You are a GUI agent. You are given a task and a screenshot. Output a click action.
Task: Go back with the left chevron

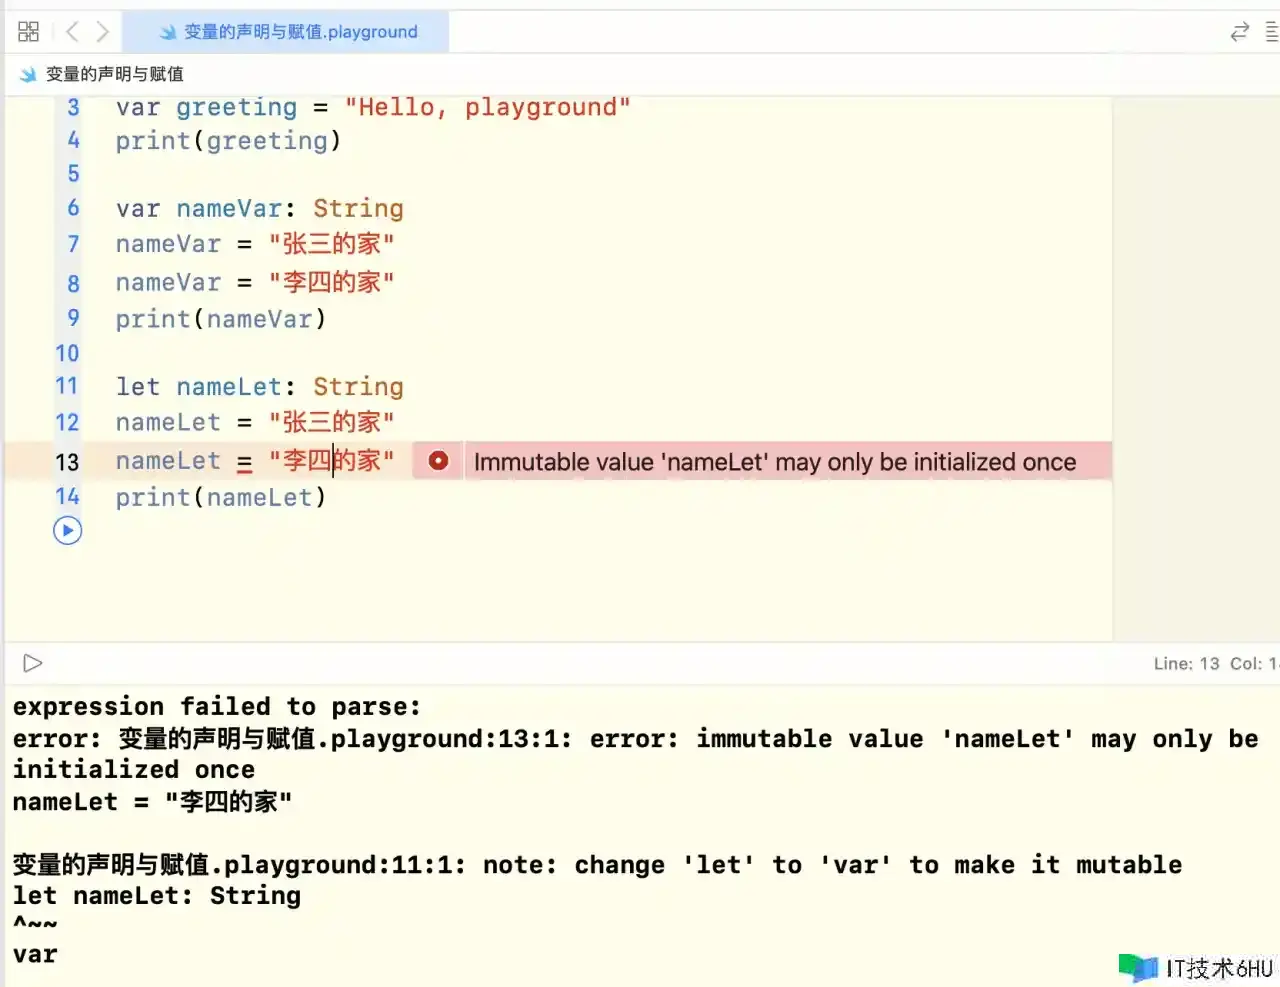click(71, 32)
